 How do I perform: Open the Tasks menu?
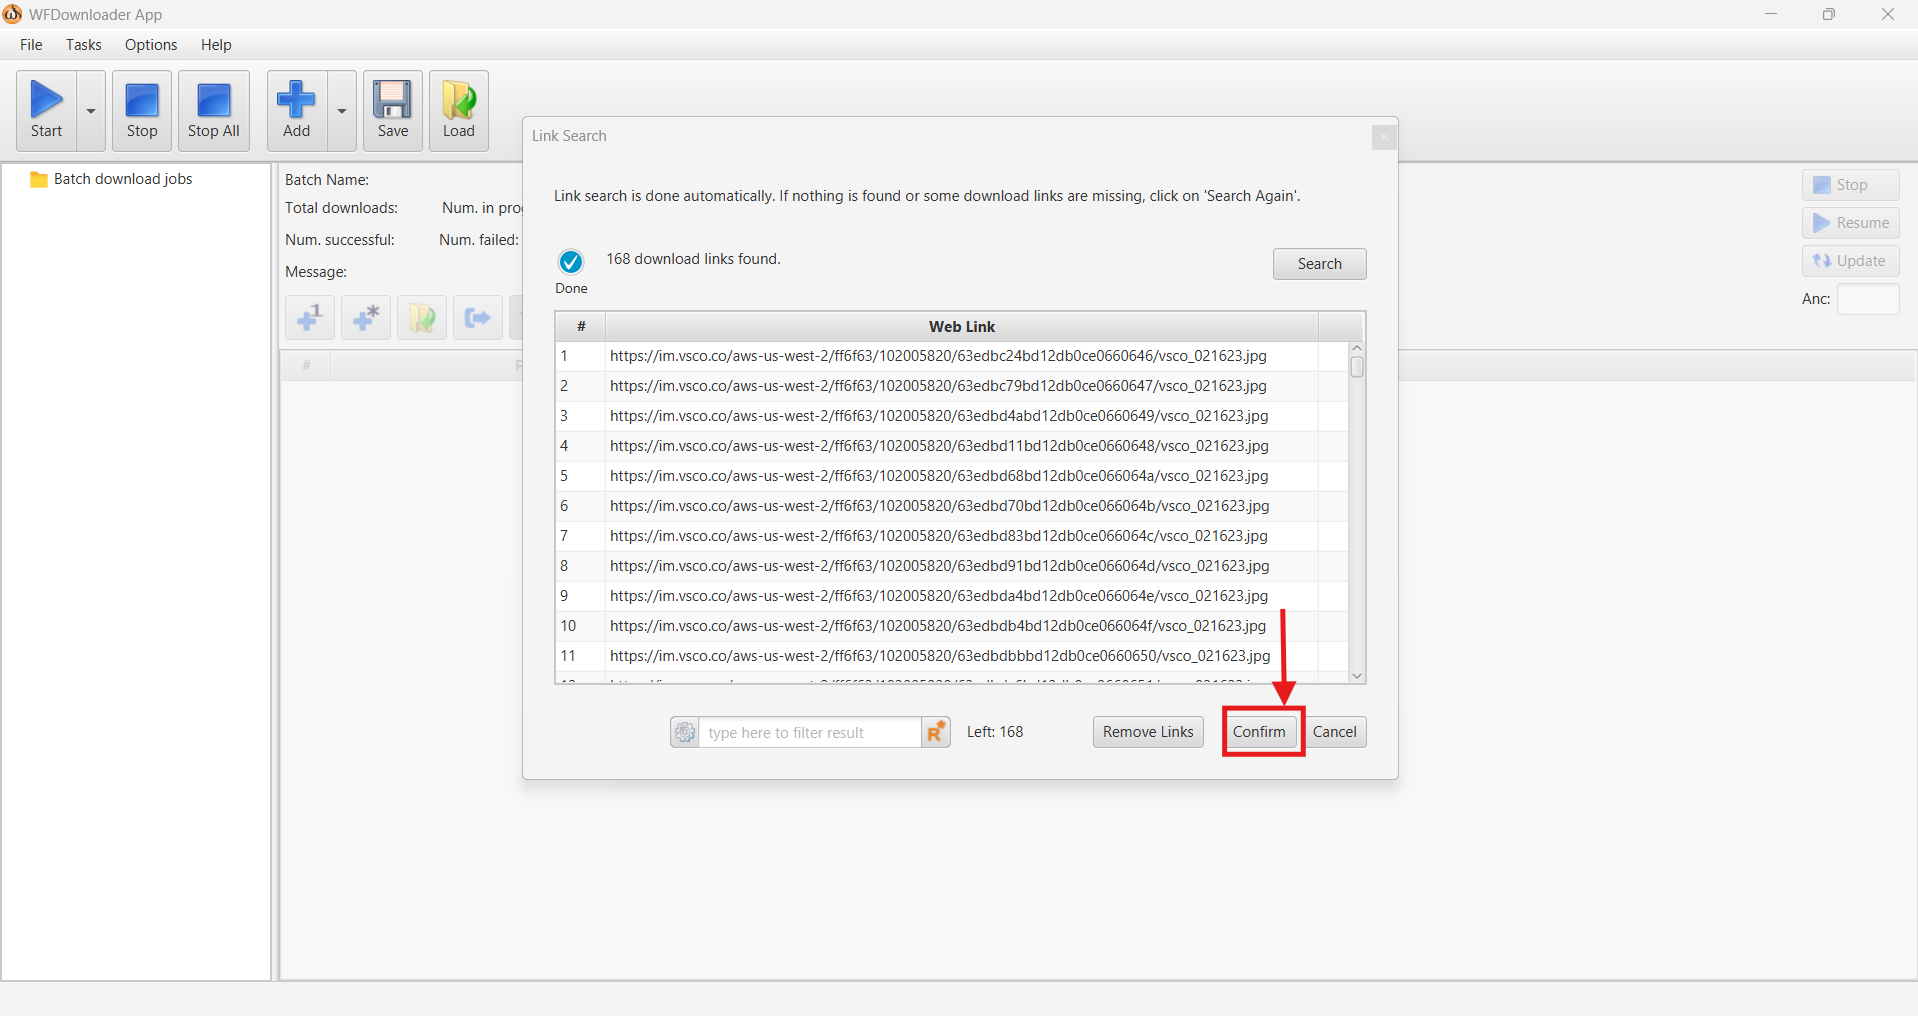click(83, 44)
